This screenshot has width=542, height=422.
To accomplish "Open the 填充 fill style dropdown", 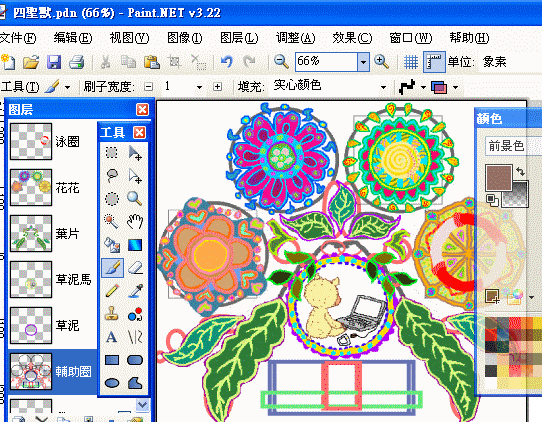I will 383,87.
